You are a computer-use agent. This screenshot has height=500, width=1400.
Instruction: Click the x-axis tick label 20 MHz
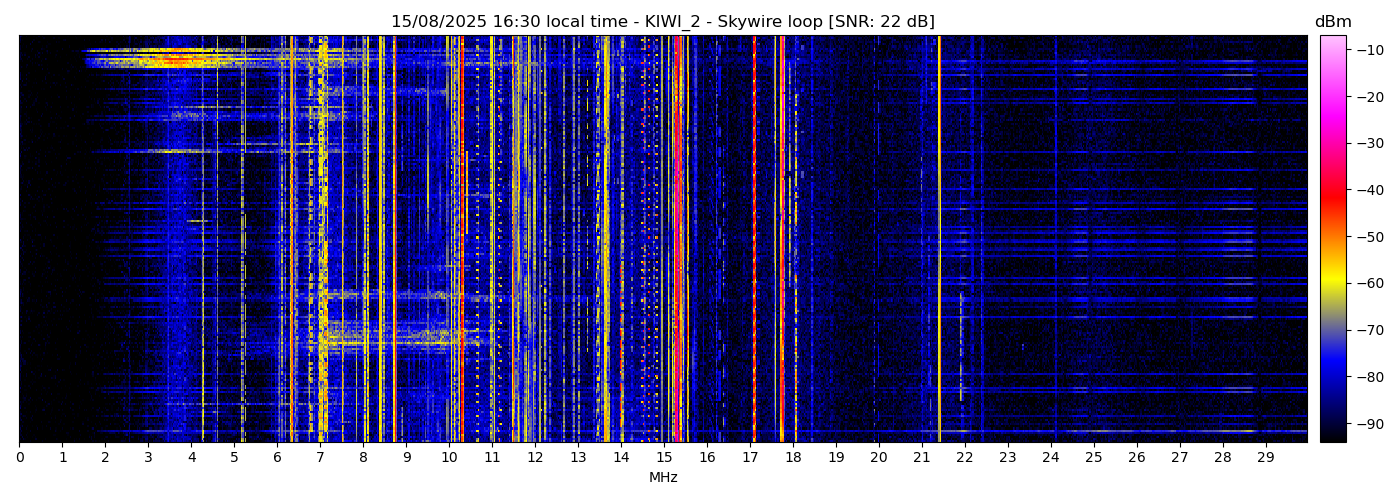(x=879, y=458)
